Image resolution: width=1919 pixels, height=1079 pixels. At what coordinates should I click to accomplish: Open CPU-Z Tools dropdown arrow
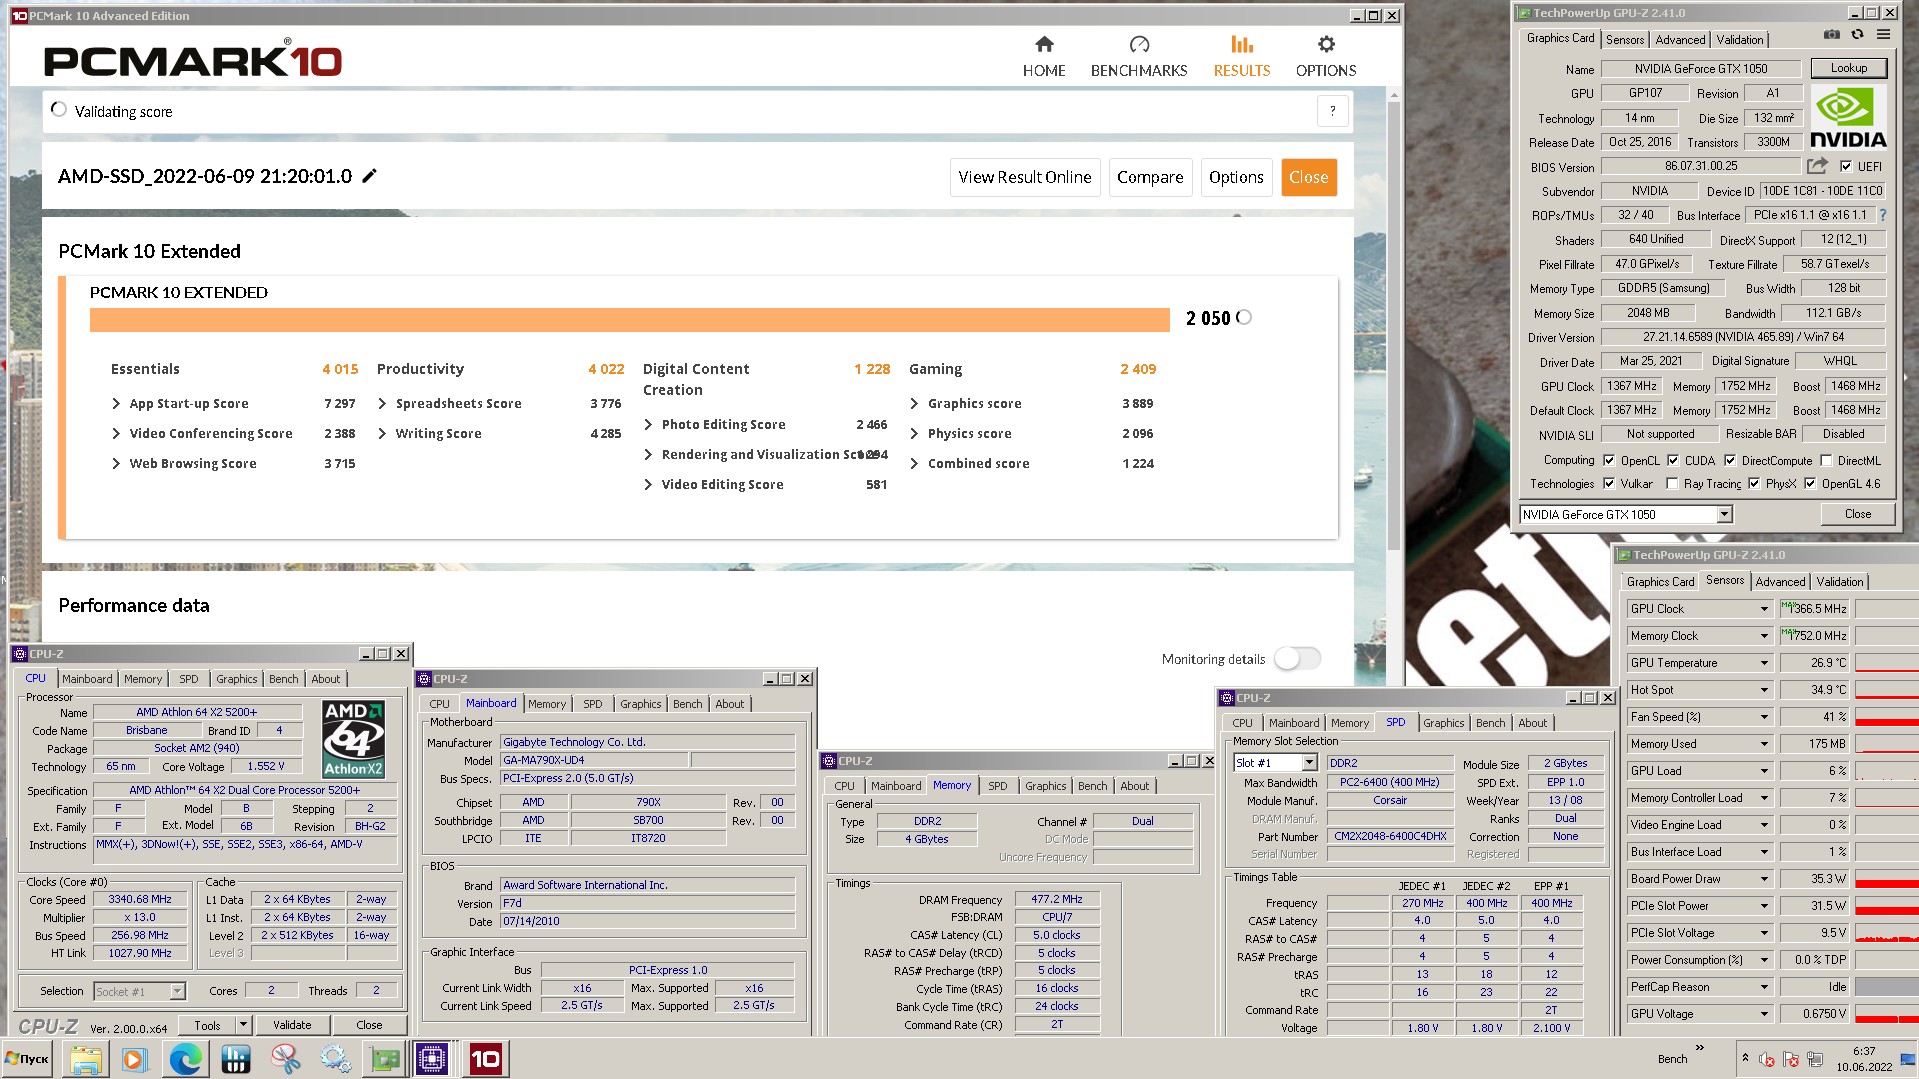pyautogui.click(x=243, y=1024)
